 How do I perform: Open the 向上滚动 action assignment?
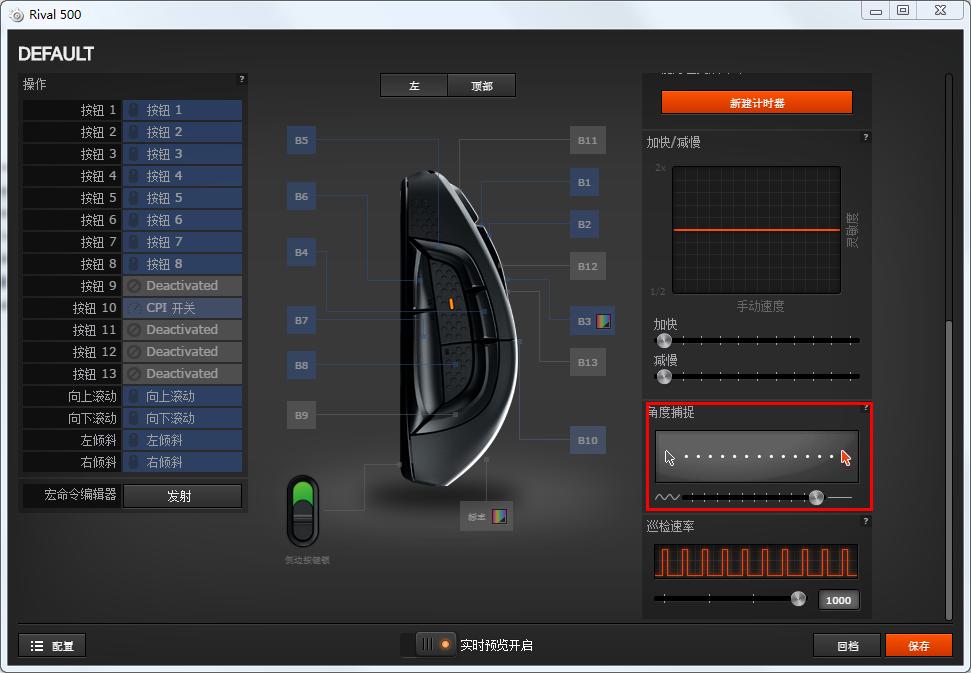(x=182, y=396)
